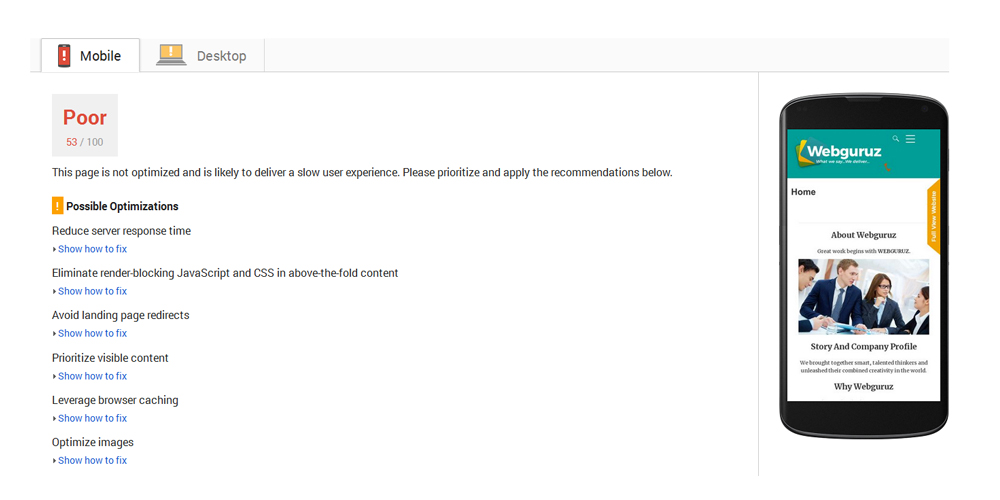Click the search magnifier in phone preview
The width and height of the screenshot is (1000, 500).
click(896, 138)
